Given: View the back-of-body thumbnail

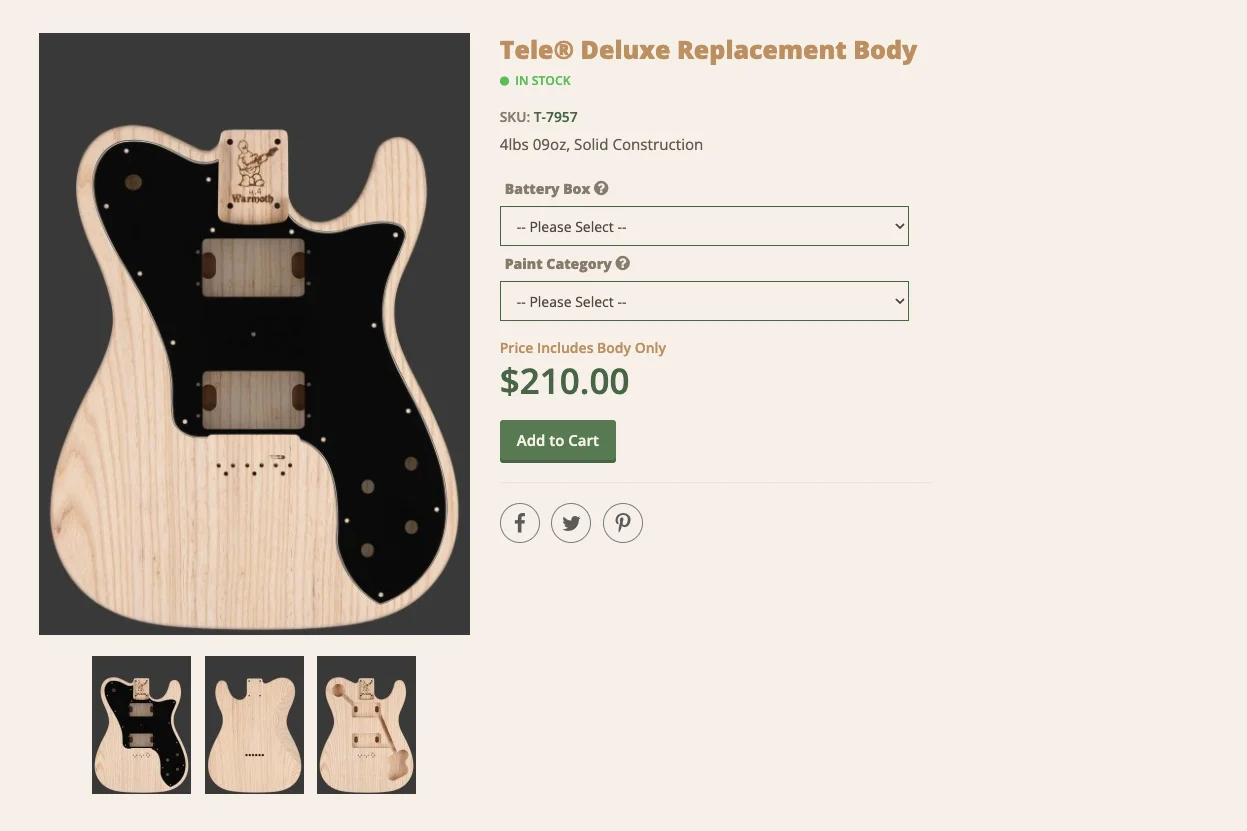Looking at the screenshot, I should 254,725.
